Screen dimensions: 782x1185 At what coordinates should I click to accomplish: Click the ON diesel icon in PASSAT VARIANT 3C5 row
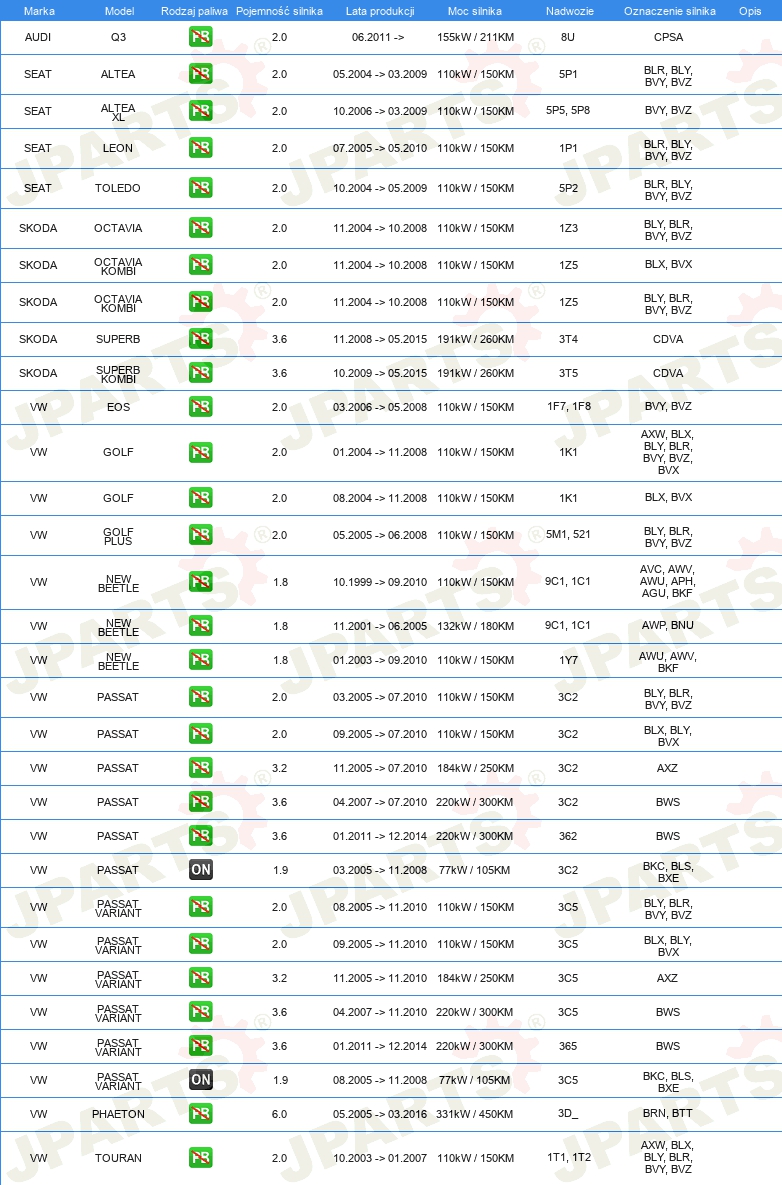[x=200, y=1081]
